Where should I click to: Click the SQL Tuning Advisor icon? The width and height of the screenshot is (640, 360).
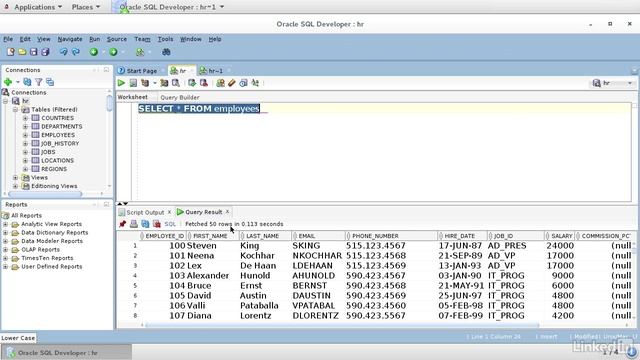tap(176, 83)
